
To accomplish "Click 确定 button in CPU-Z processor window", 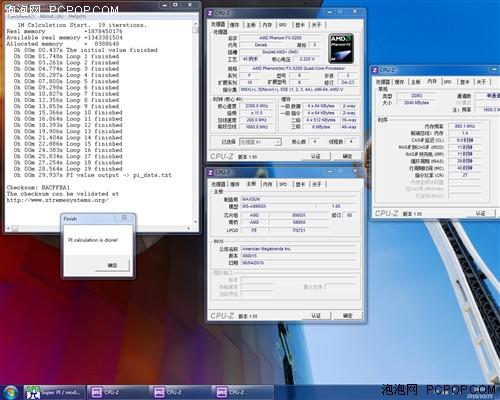I will pos(347,156).
